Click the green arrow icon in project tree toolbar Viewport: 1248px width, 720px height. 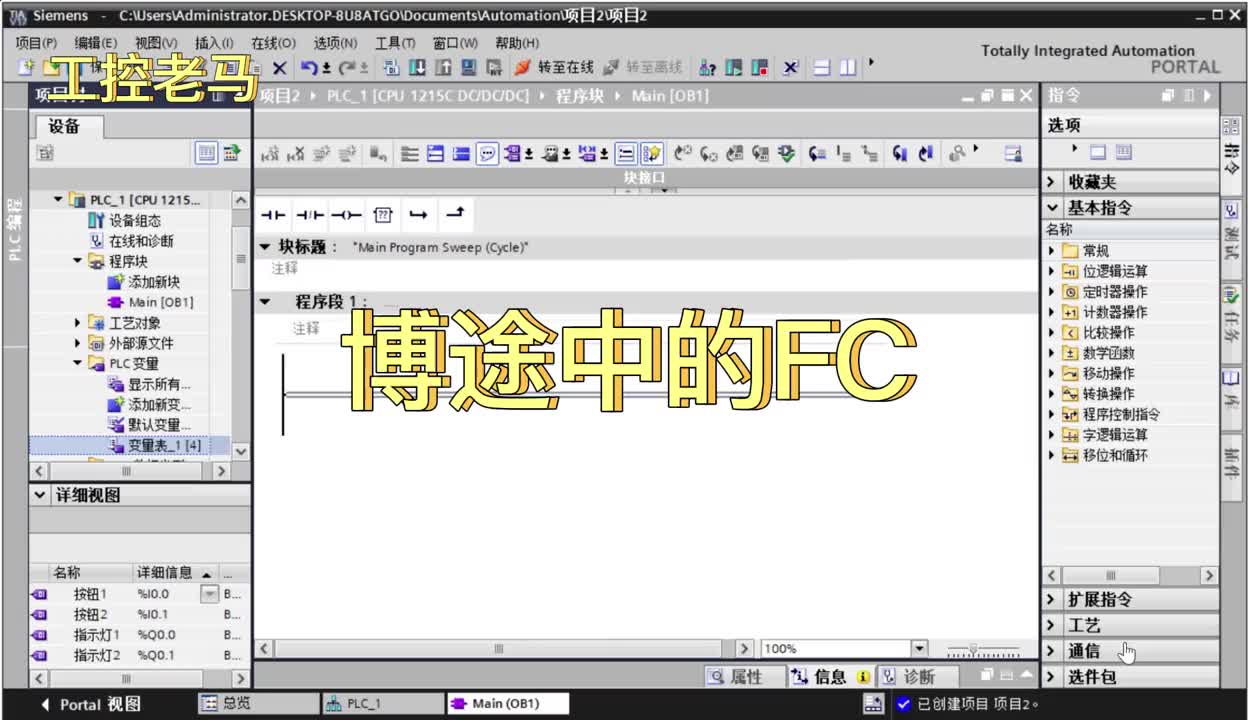pos(232,153)
